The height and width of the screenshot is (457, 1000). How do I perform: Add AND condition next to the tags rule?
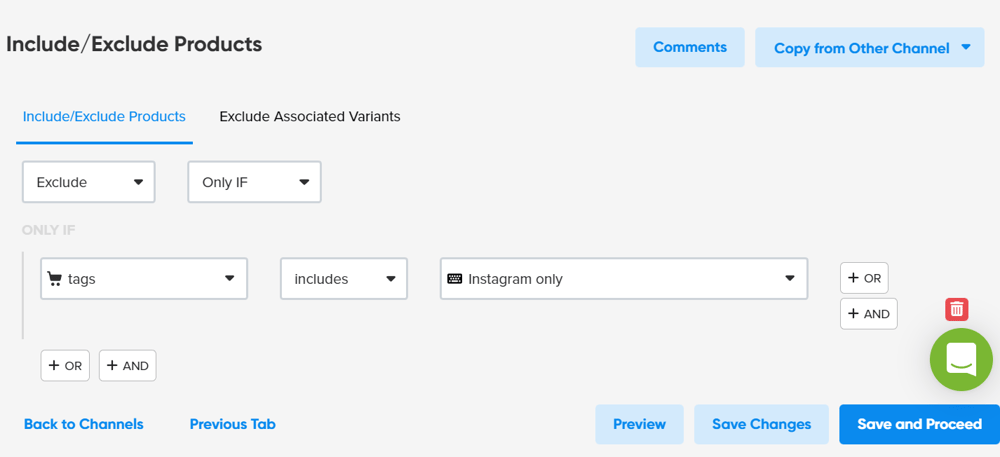tap(868, 313)
